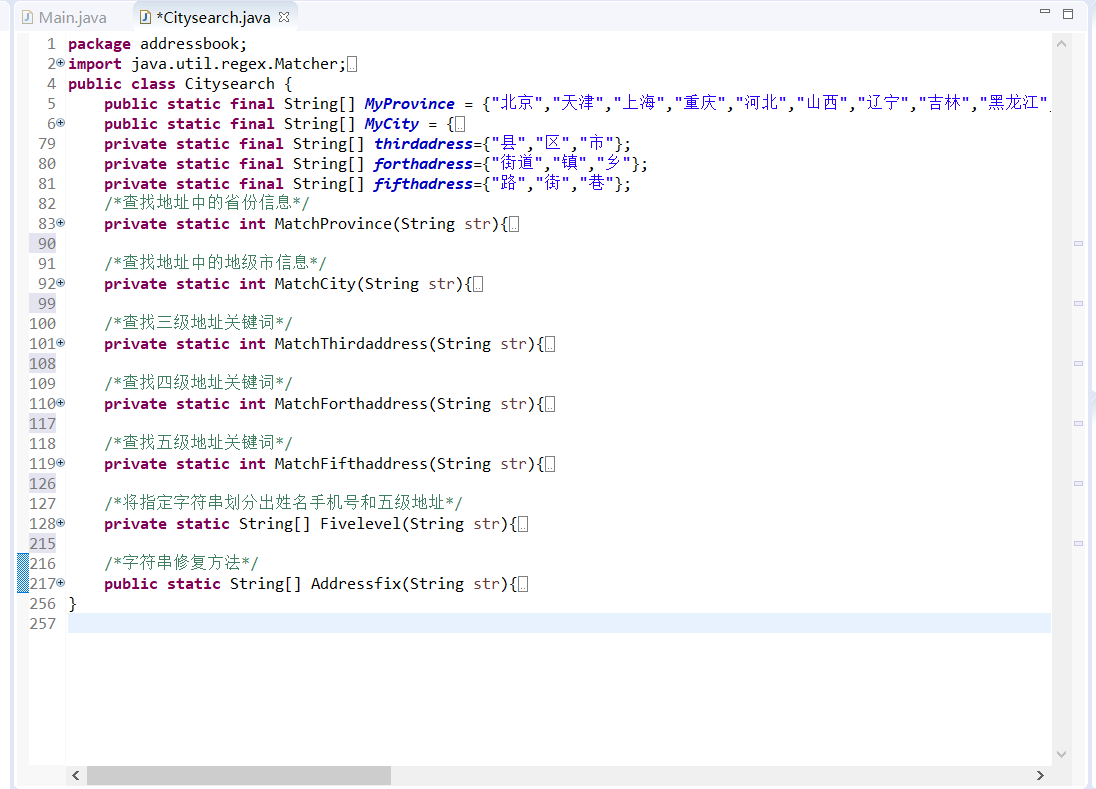
Task: Select the *Citysearch.java editor tab
Action: tap(213, 17)
